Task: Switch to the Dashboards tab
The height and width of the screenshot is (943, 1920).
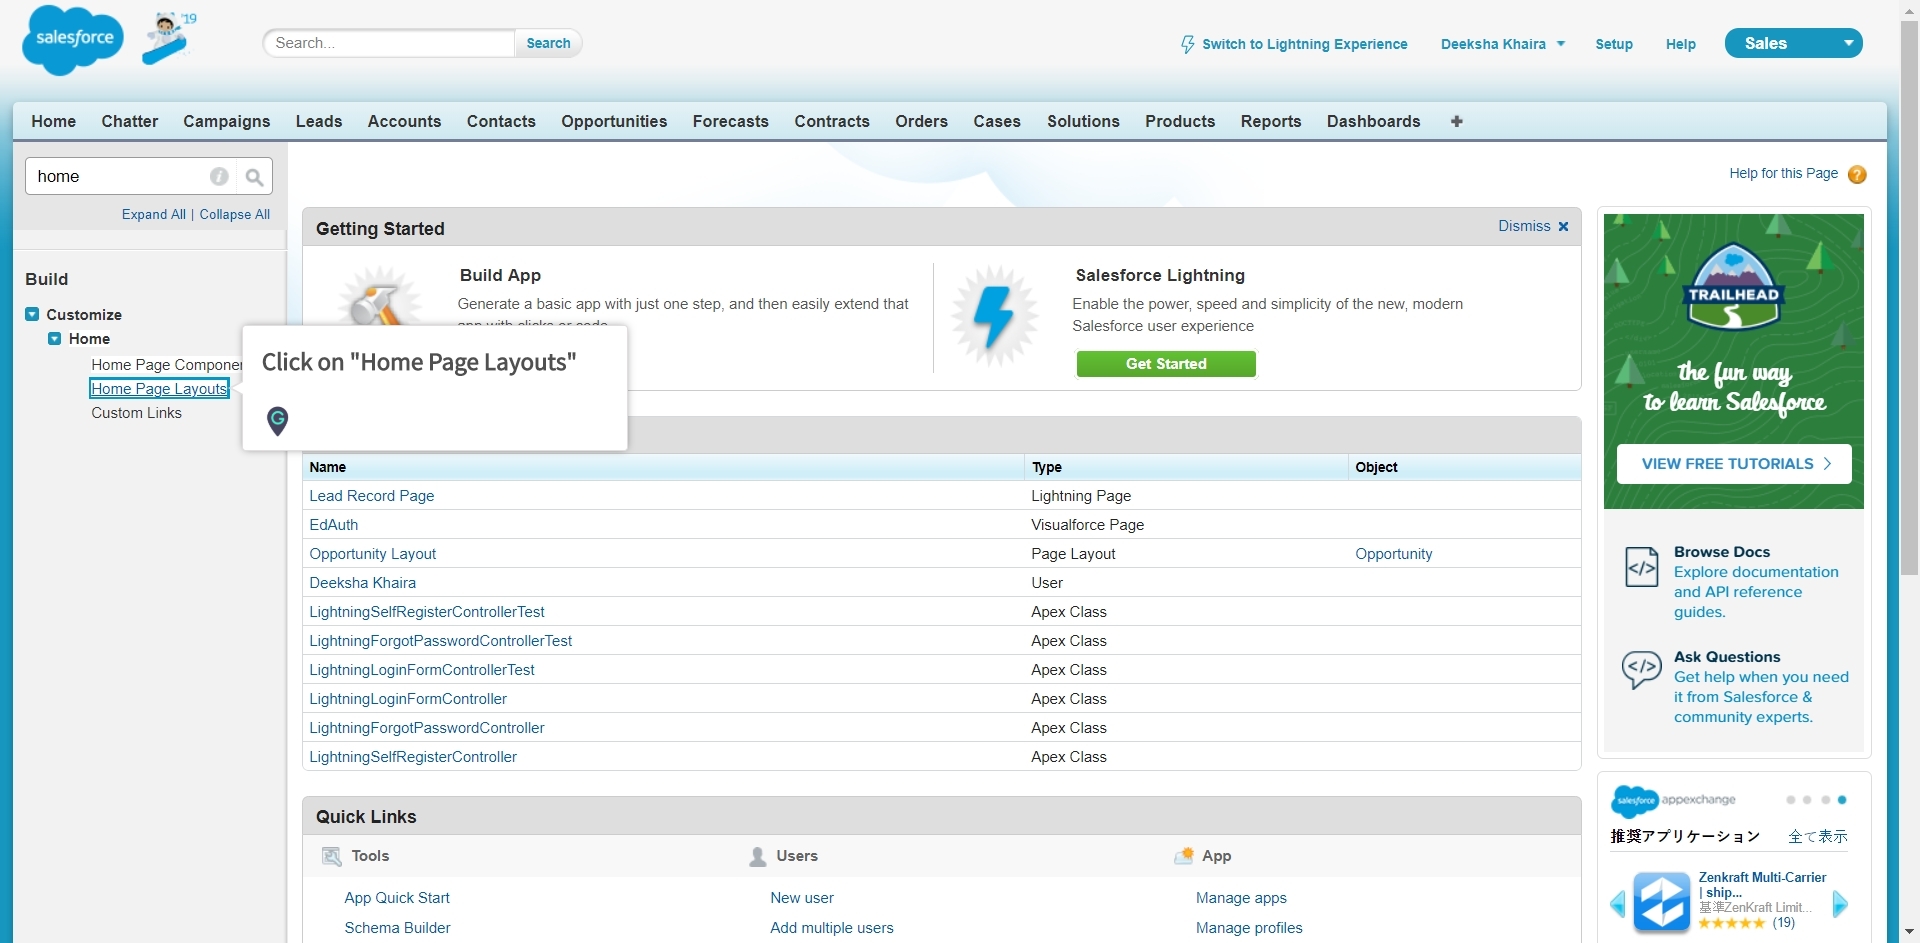Action: pos(1373,121)
